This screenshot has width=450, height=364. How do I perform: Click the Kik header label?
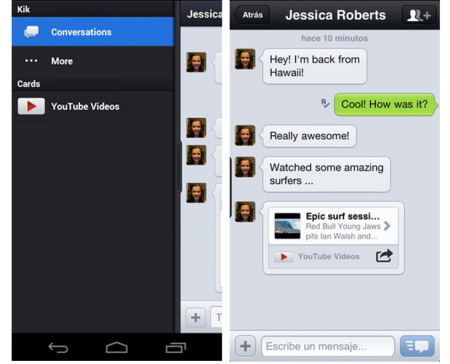pos(23,9)
